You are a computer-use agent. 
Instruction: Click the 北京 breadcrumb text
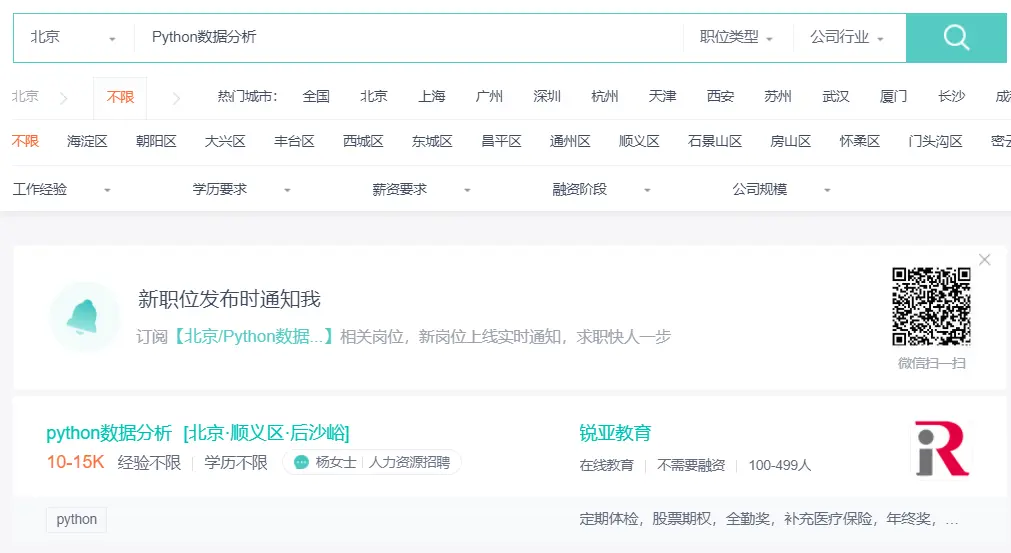point(25,97)
